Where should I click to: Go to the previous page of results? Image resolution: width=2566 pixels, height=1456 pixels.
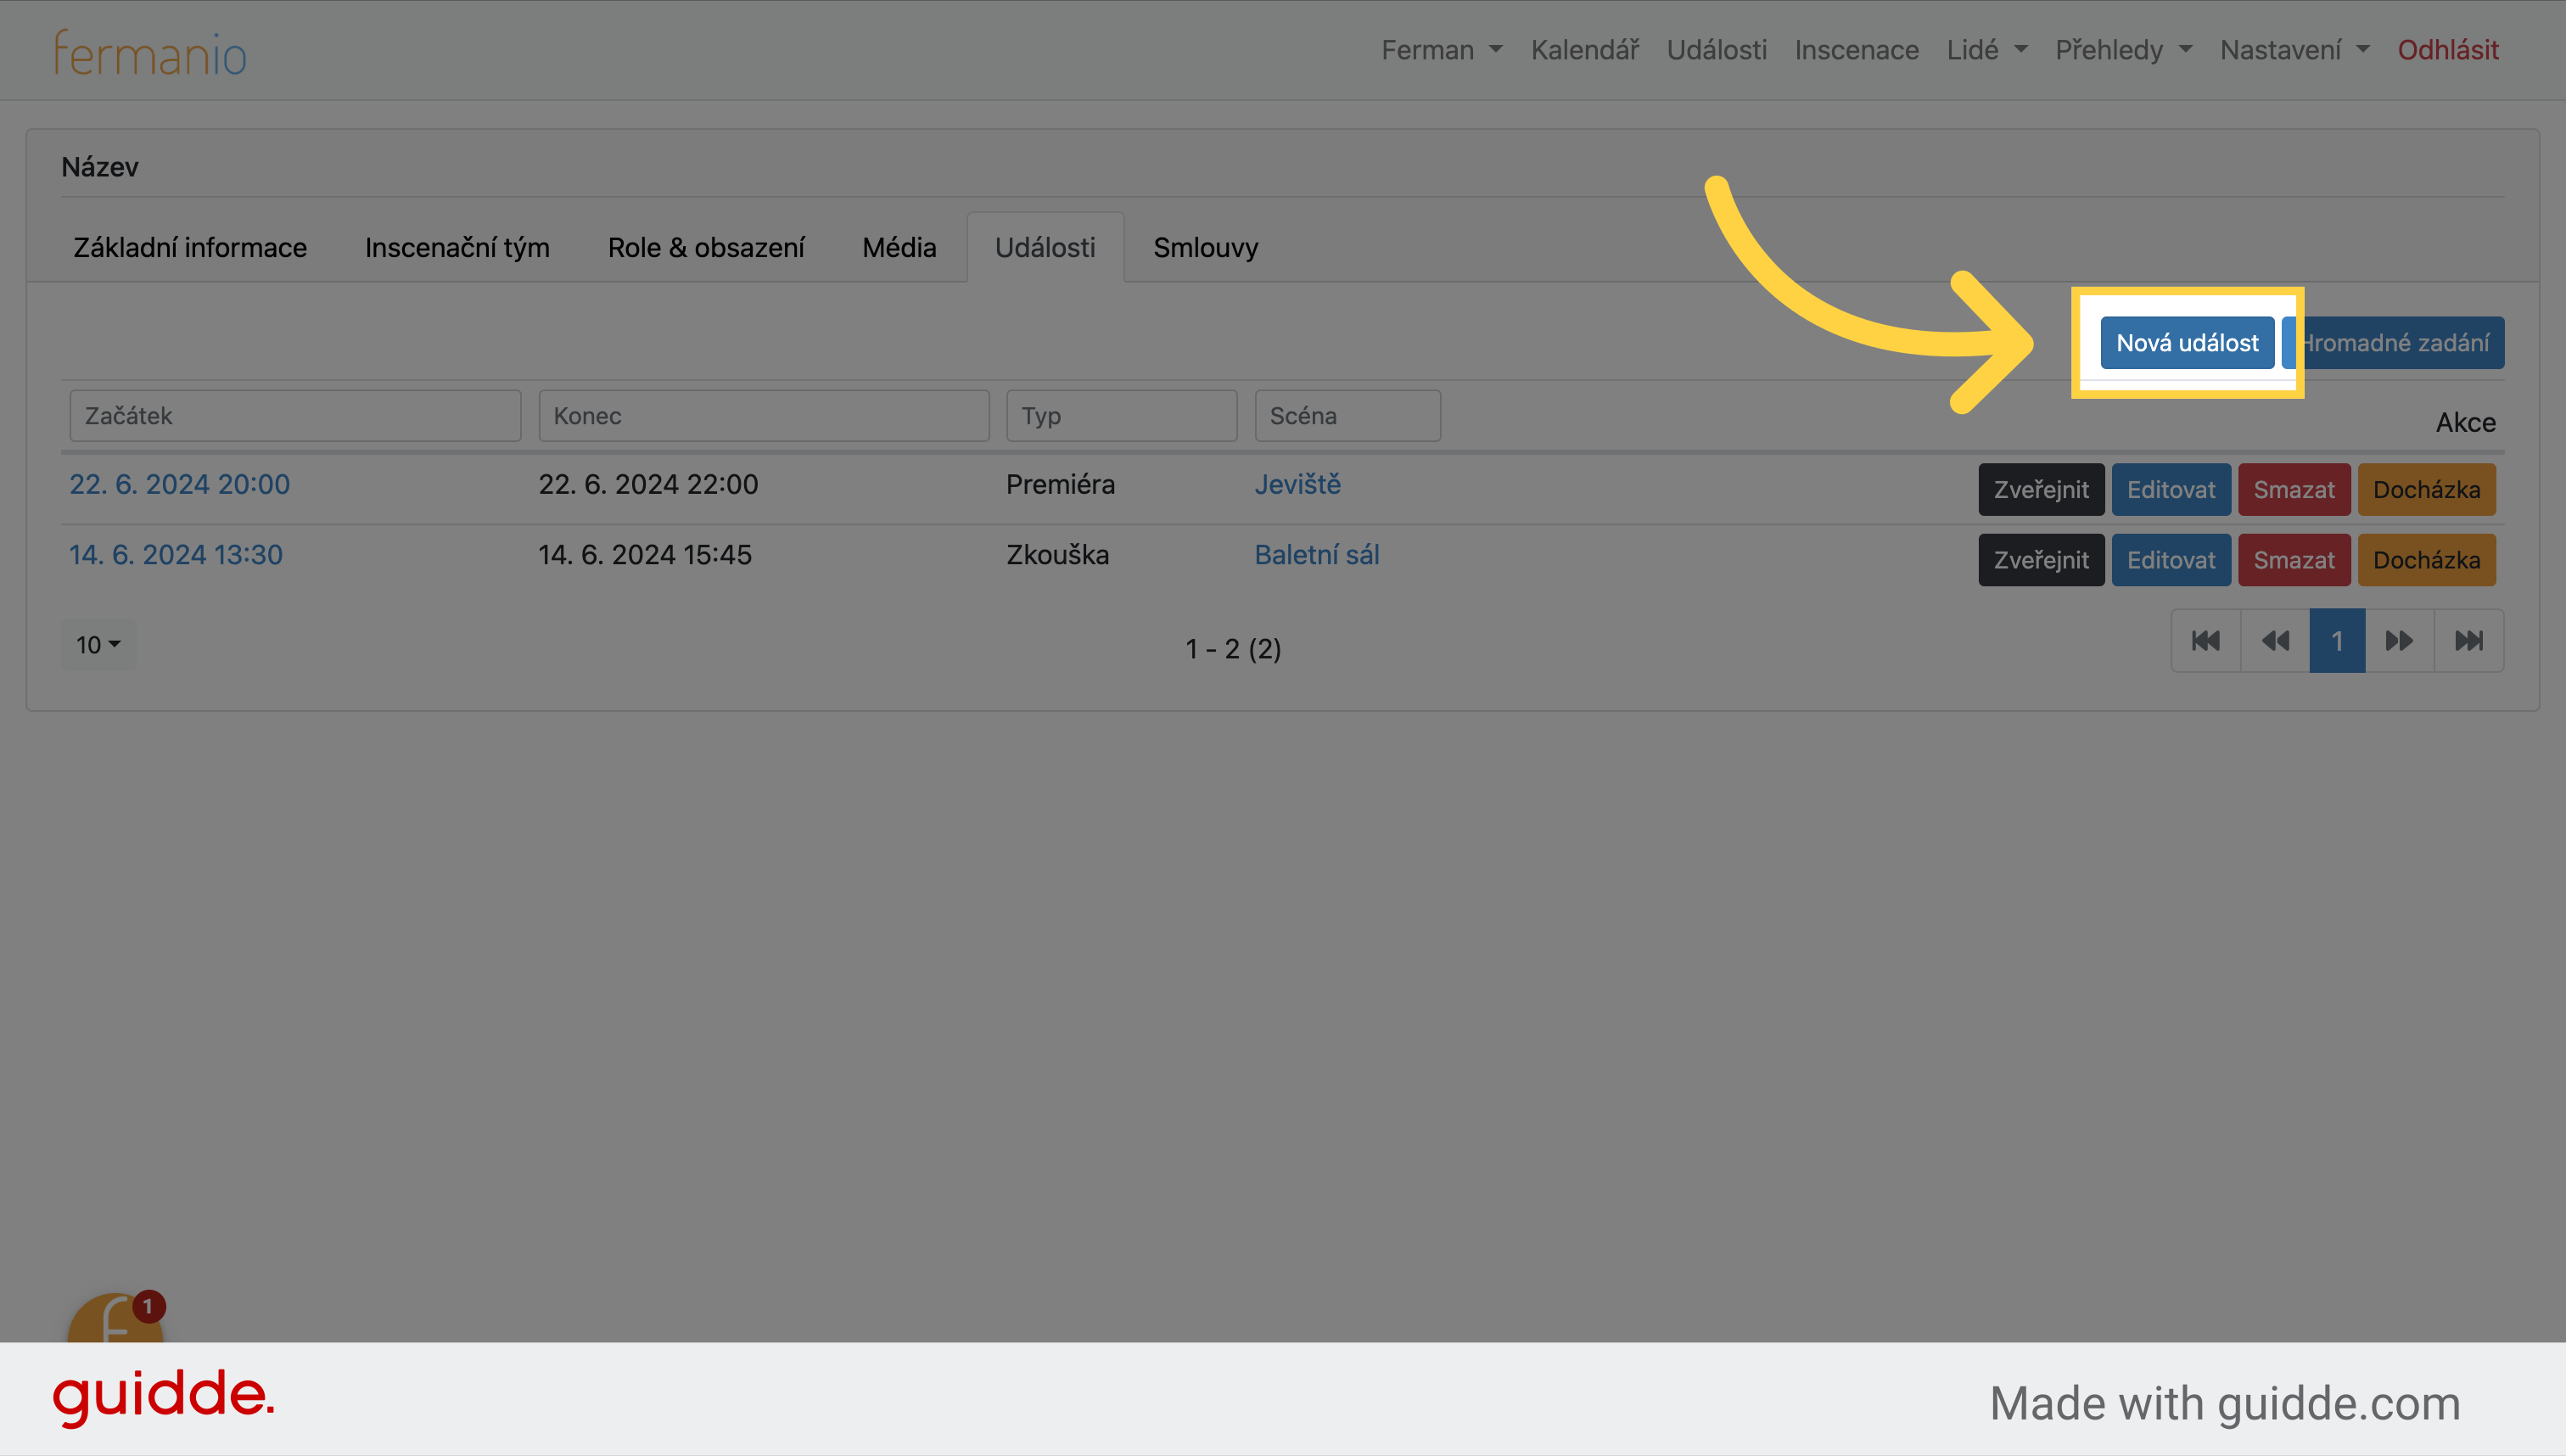2275,641
